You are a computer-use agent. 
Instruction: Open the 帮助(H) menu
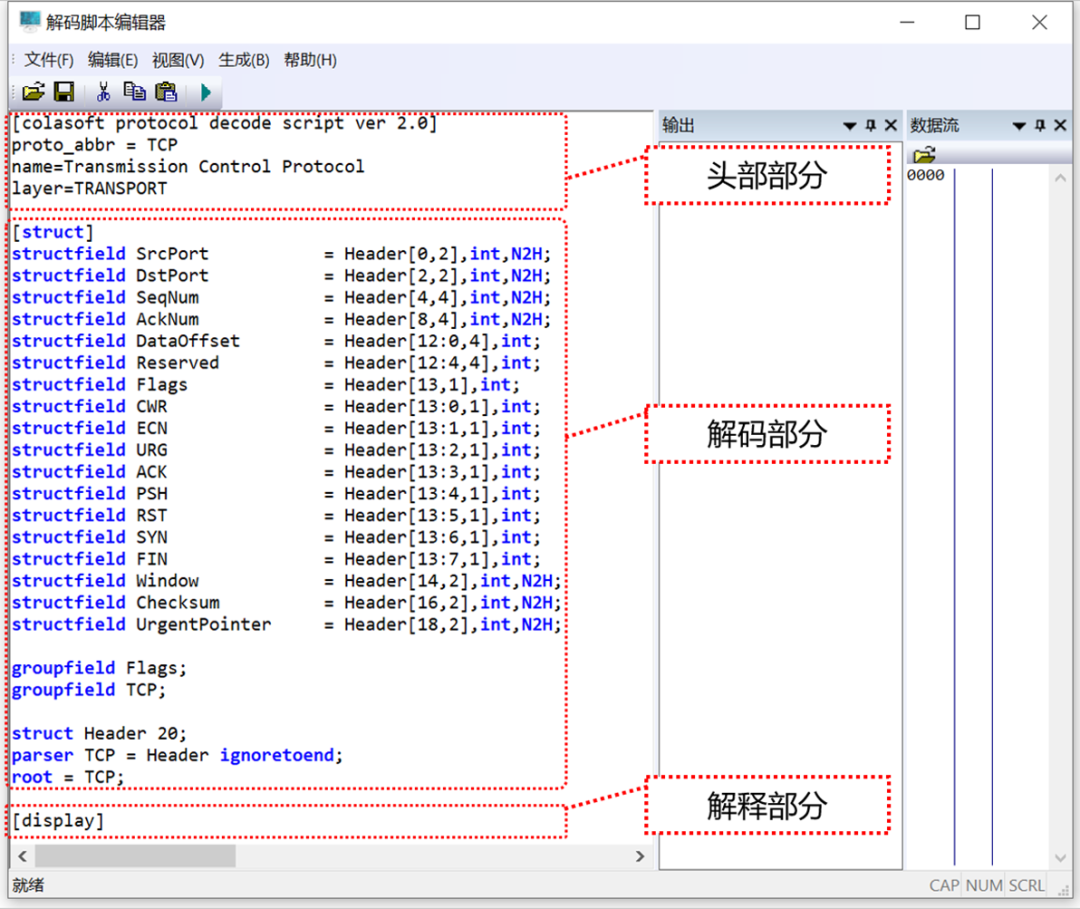310,60
